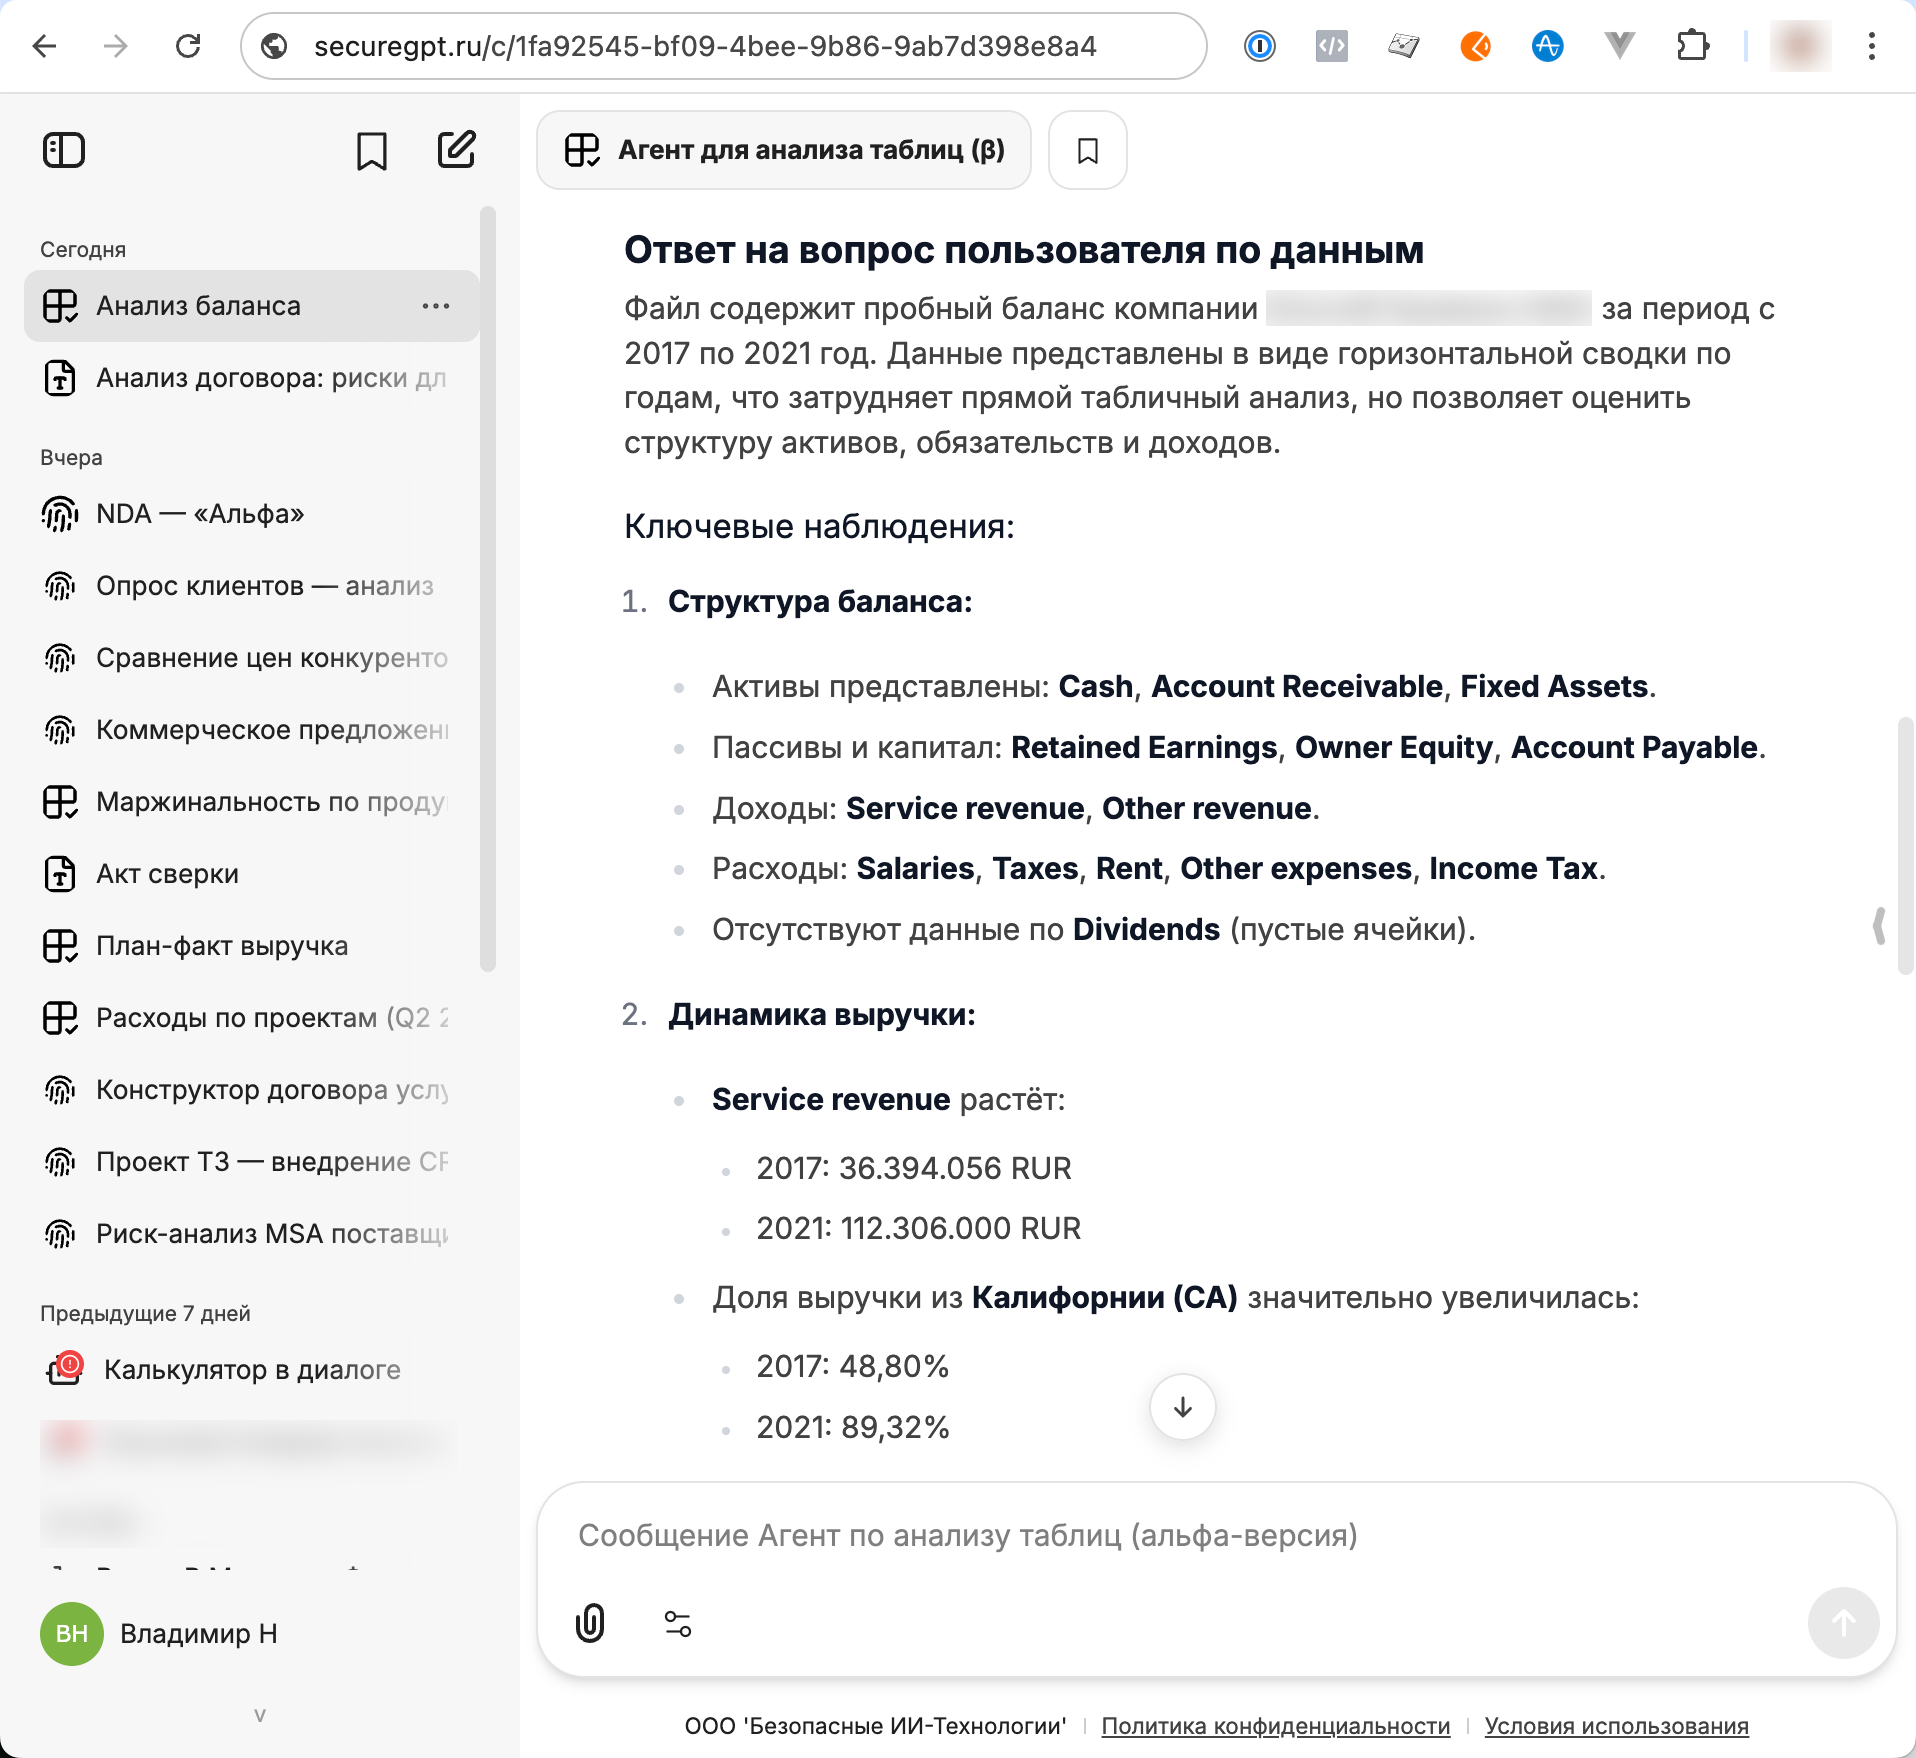Open the Сравнение цен конкурентов chat
1916x1758 pixels.
click(x=250, y=658)
